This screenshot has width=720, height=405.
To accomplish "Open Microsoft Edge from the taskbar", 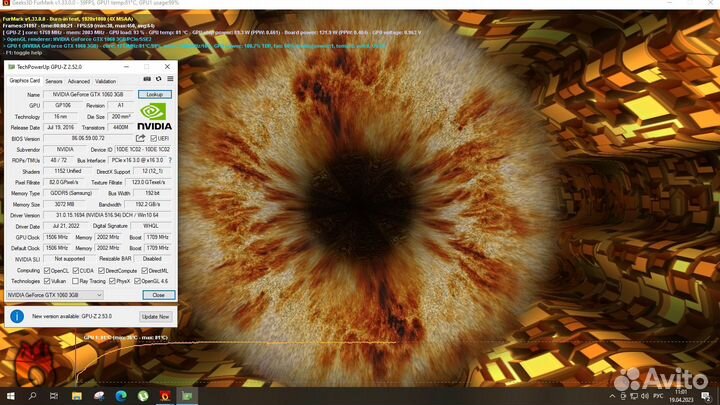I will 119,397.
